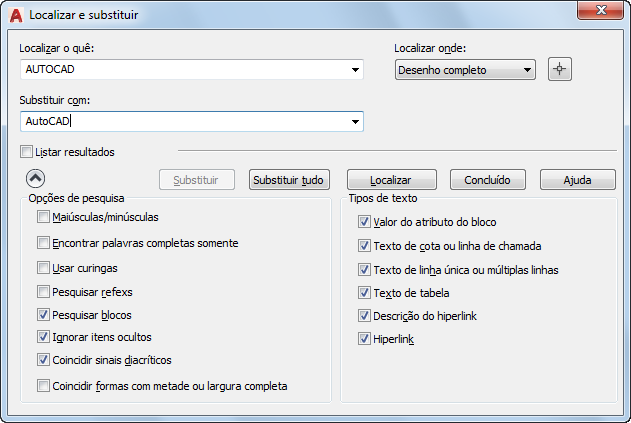Click the Localizar button
This screenshot has width=631, height=423.
[x=392, y=180]
